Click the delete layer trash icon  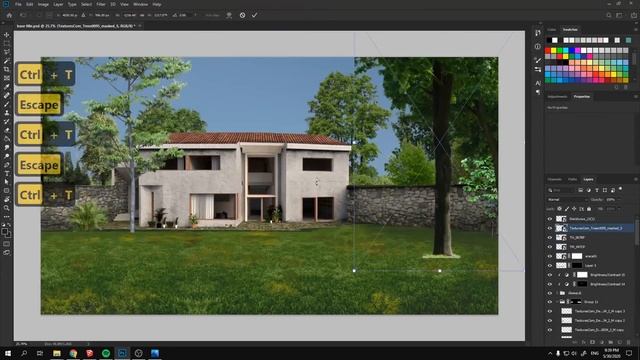click(629, 342)
